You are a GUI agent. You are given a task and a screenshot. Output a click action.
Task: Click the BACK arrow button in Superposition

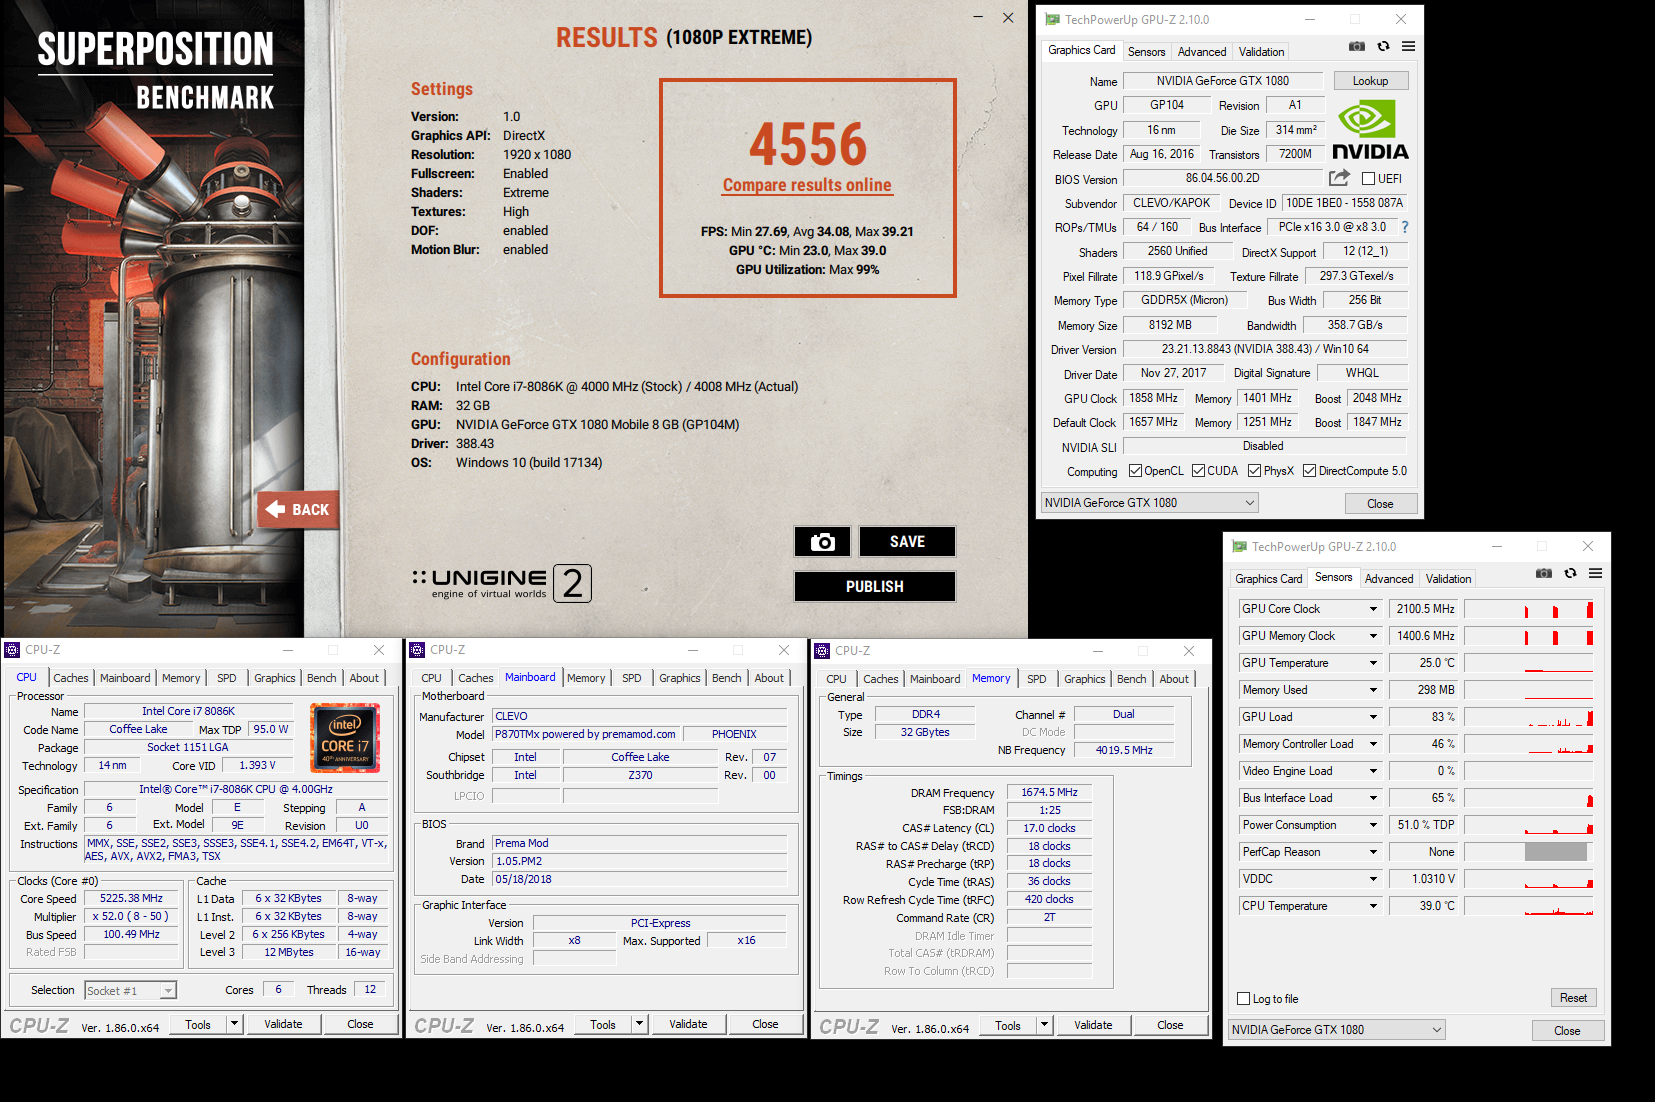pyautogui.click(x=298, y=509)
